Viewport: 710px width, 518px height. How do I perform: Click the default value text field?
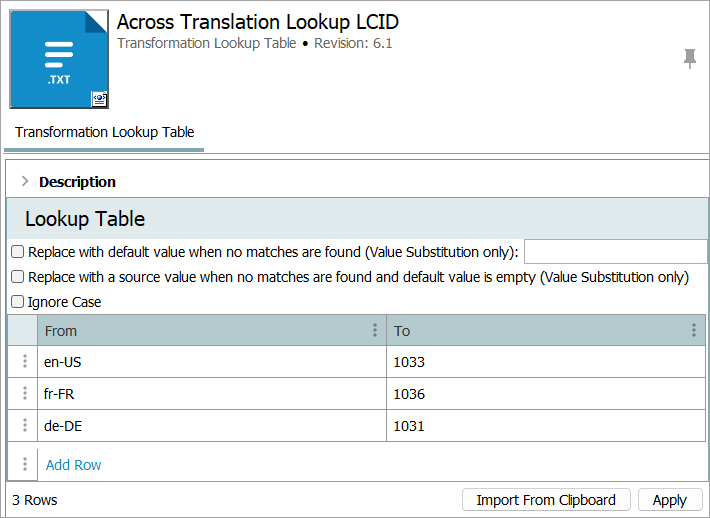[x=615, y=252]
